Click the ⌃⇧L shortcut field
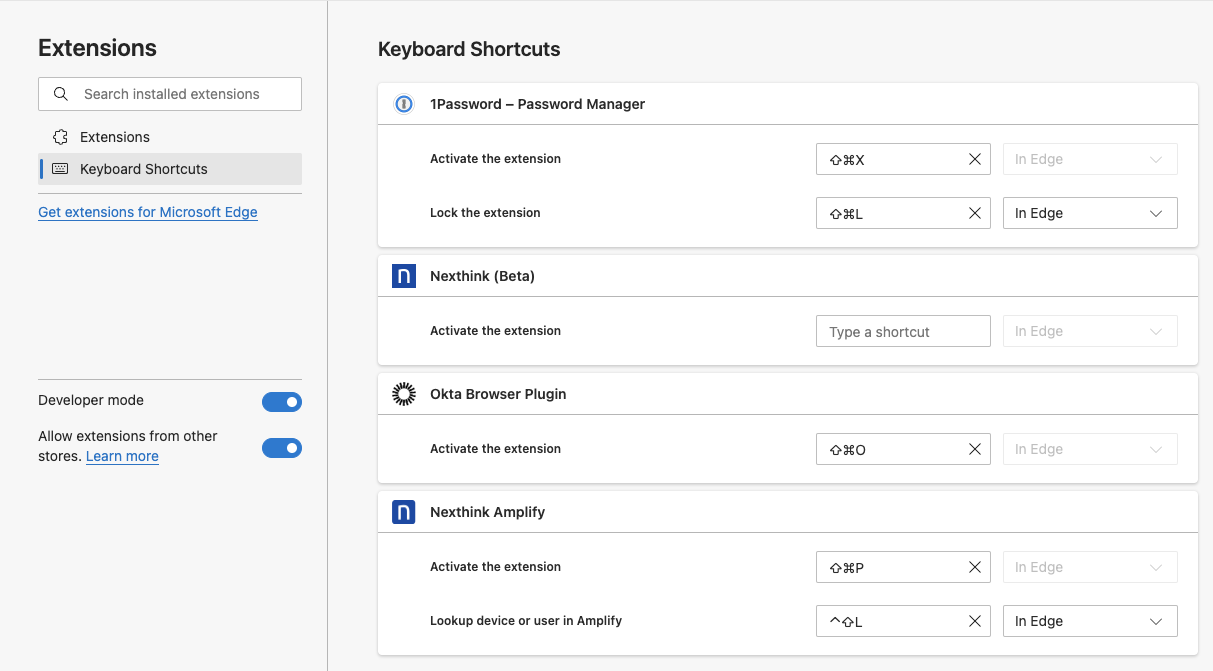 tap(903, 621)
